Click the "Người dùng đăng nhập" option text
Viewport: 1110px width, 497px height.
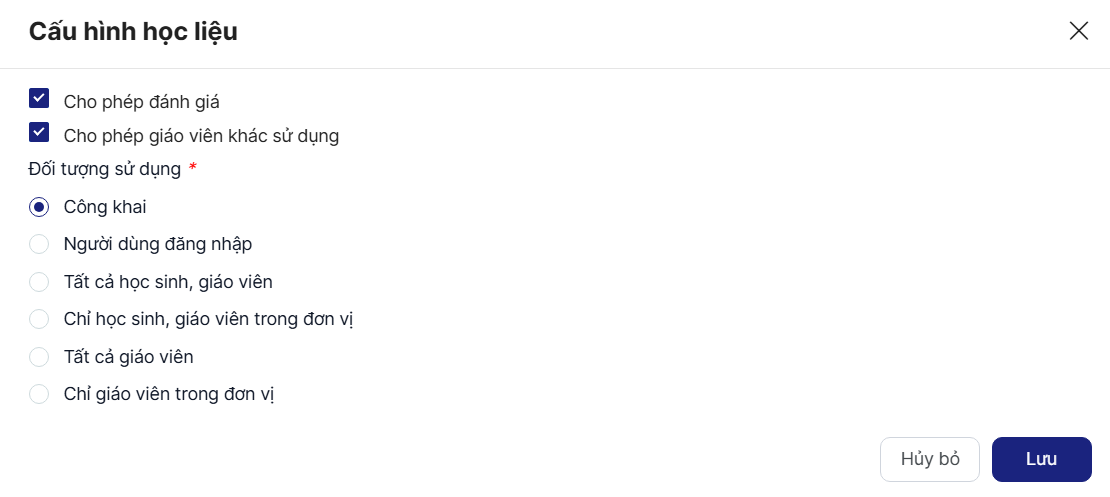pyautogui.click(x=157, y=244)
